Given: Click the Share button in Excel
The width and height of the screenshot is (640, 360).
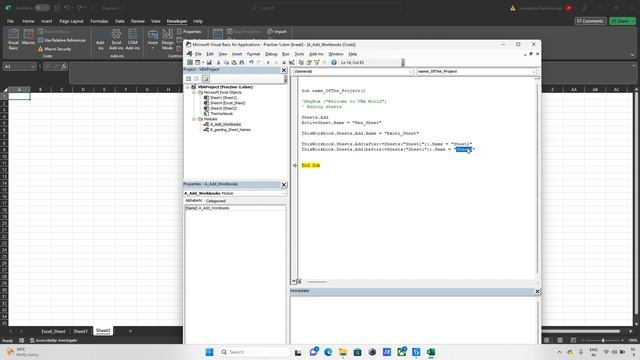Looking at the screenshot, I should point(622,21).
